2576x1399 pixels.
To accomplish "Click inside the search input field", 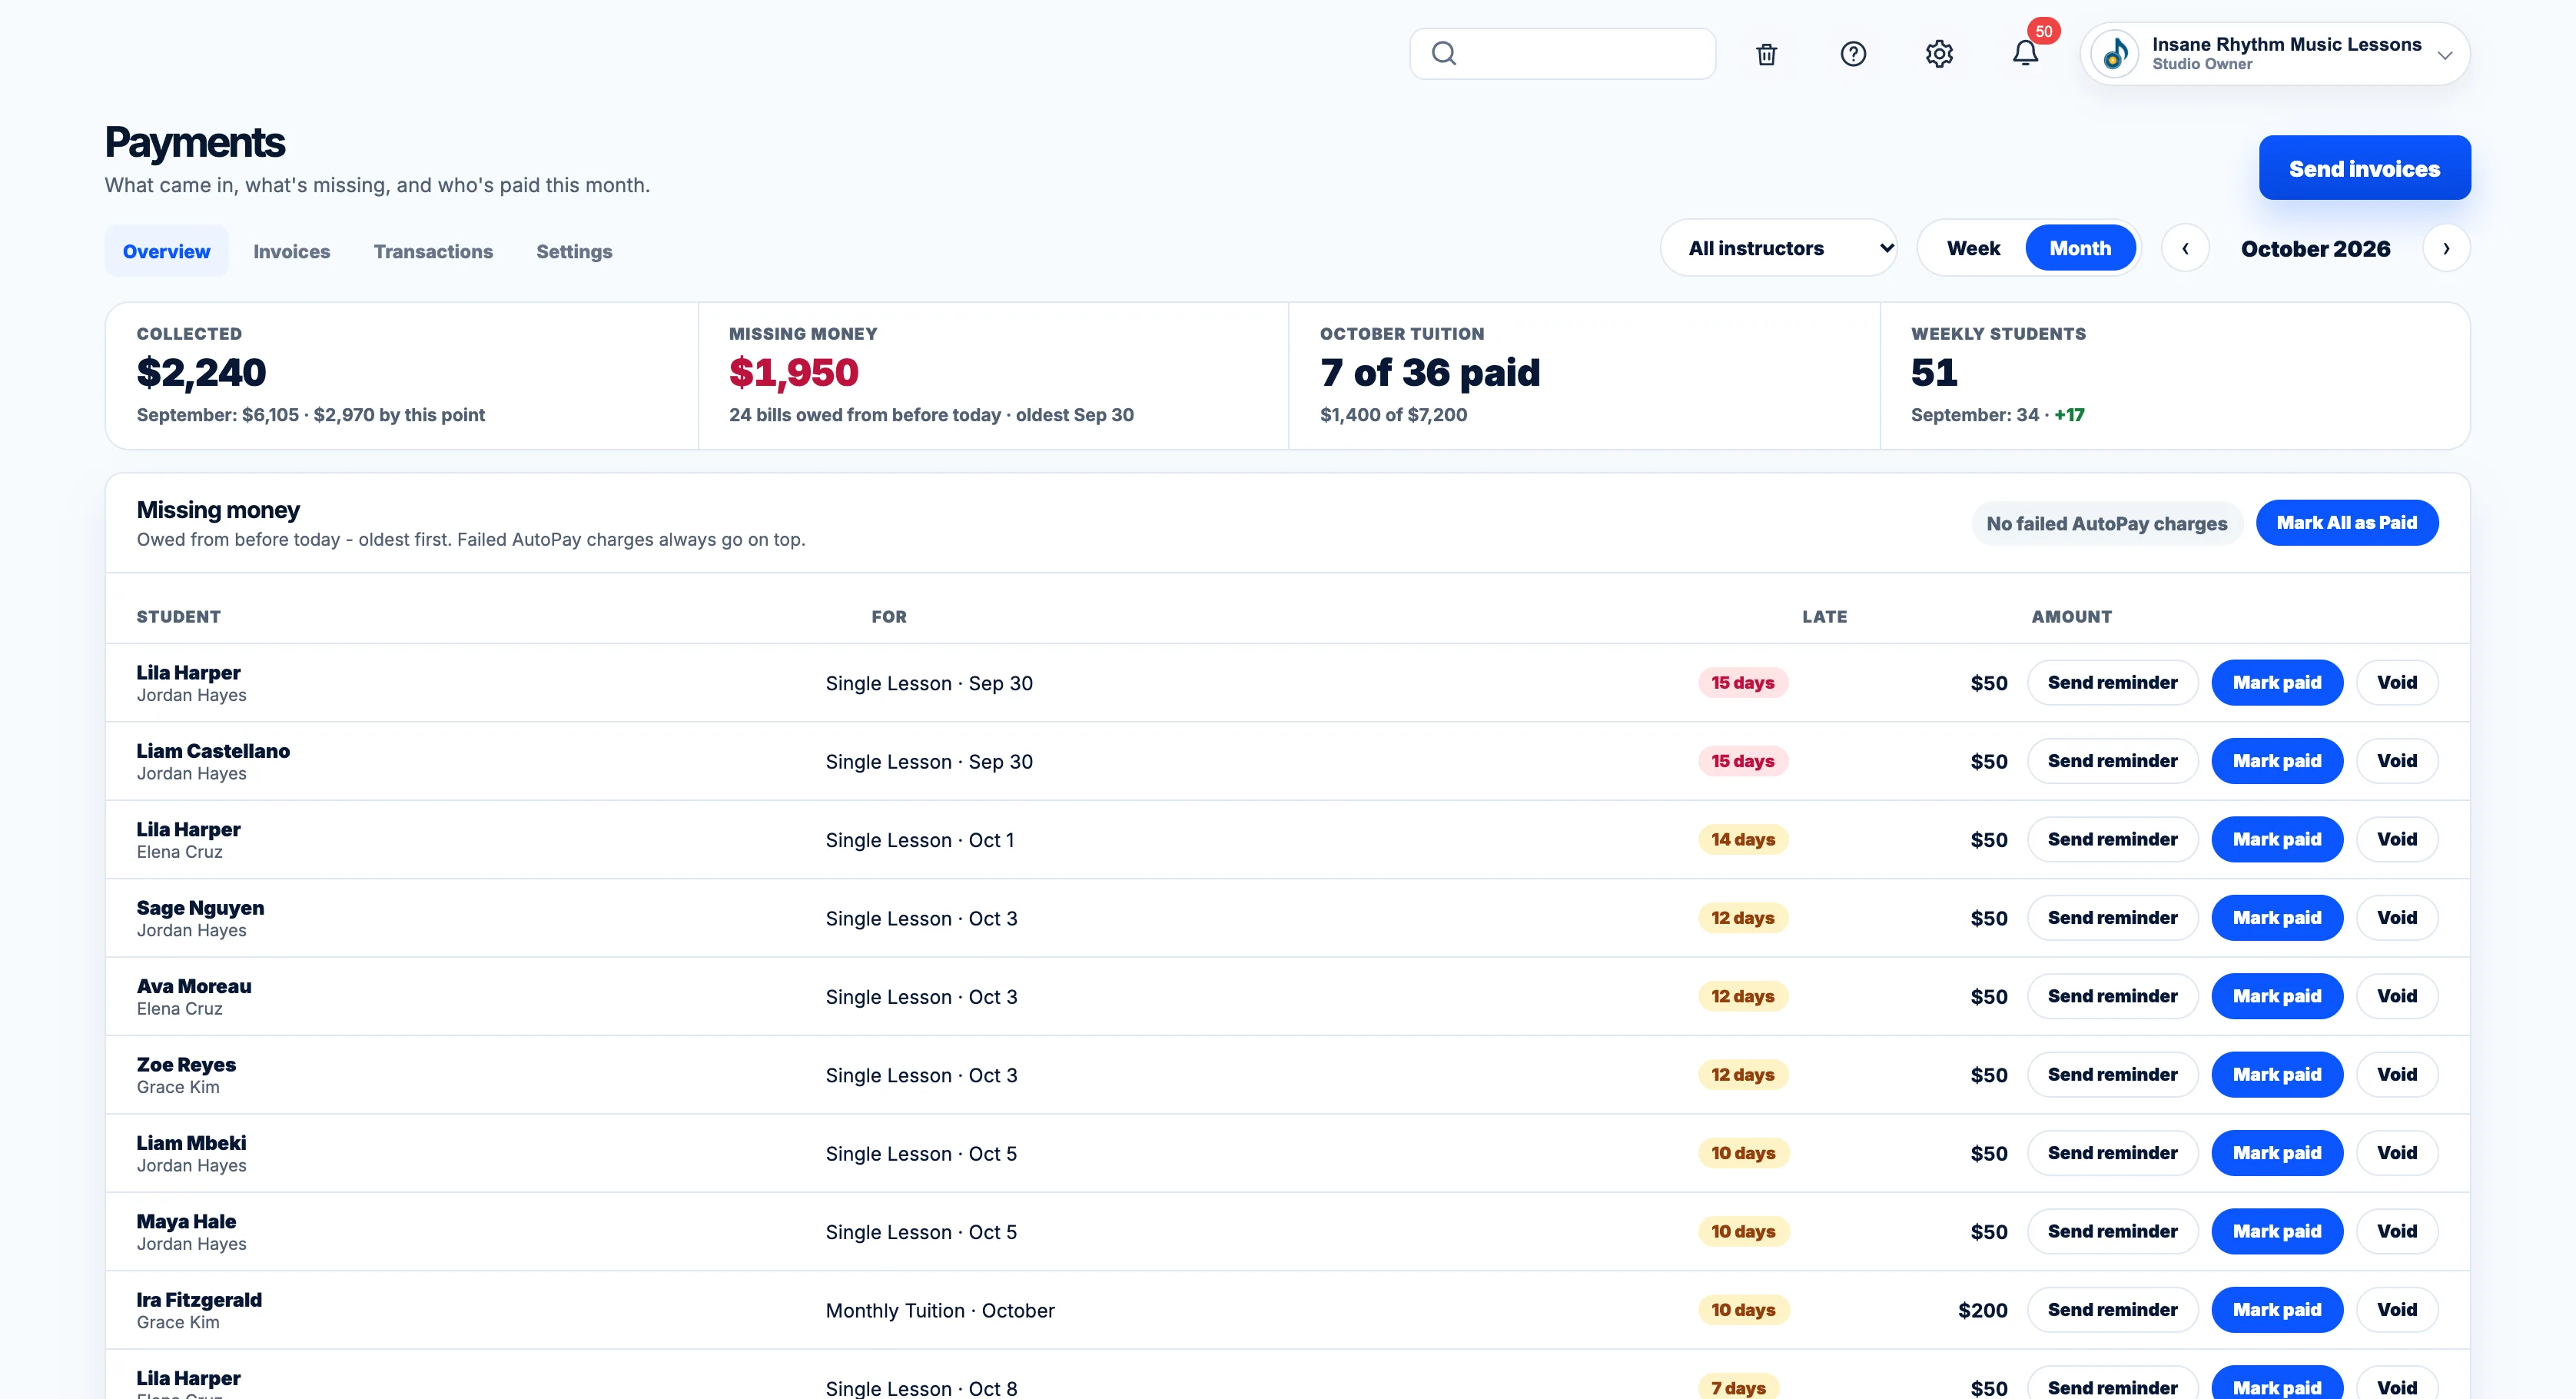I will pos(1562,54).
